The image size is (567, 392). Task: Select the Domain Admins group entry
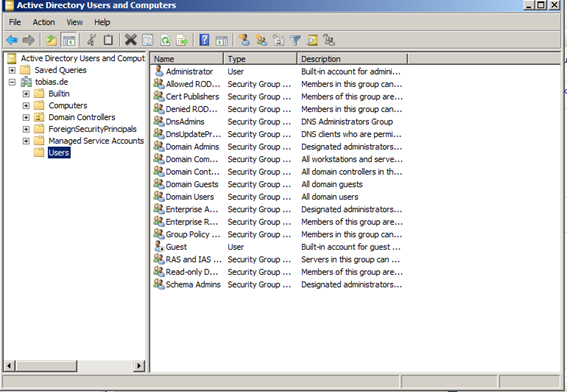point(192,147)
